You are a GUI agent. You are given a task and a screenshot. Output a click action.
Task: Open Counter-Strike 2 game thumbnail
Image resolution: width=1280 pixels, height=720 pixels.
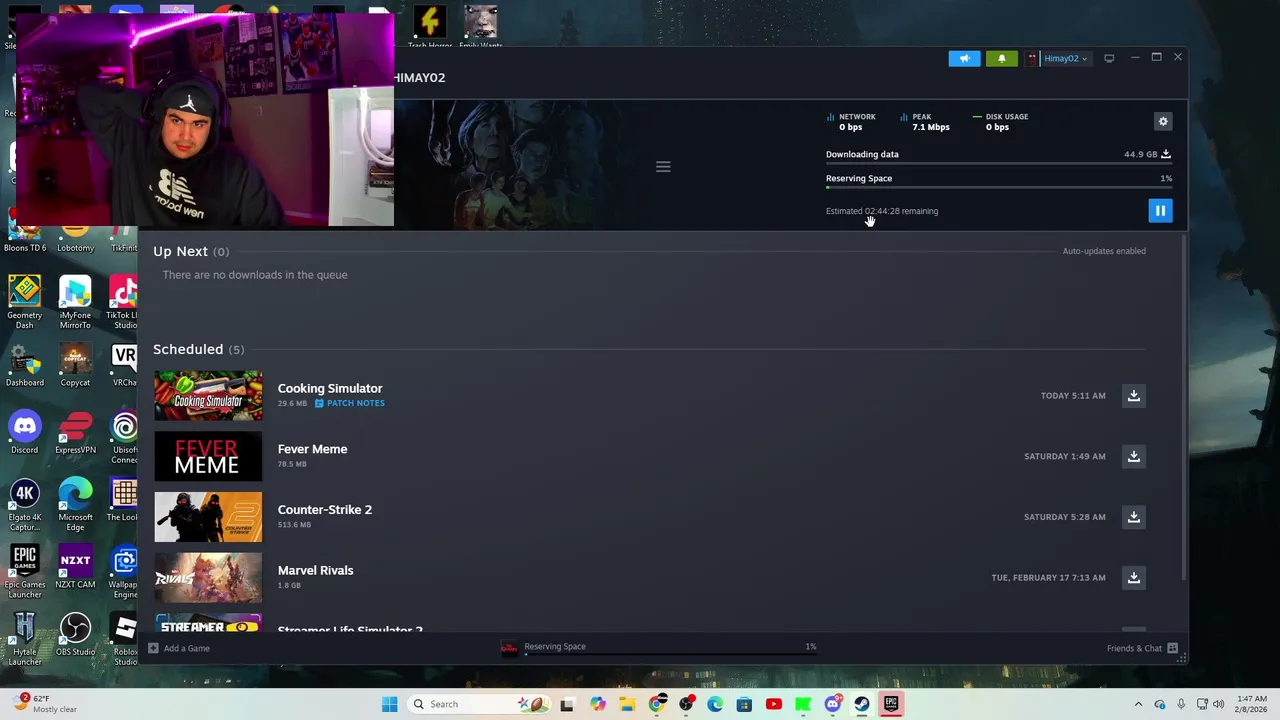tap(208, 517)
